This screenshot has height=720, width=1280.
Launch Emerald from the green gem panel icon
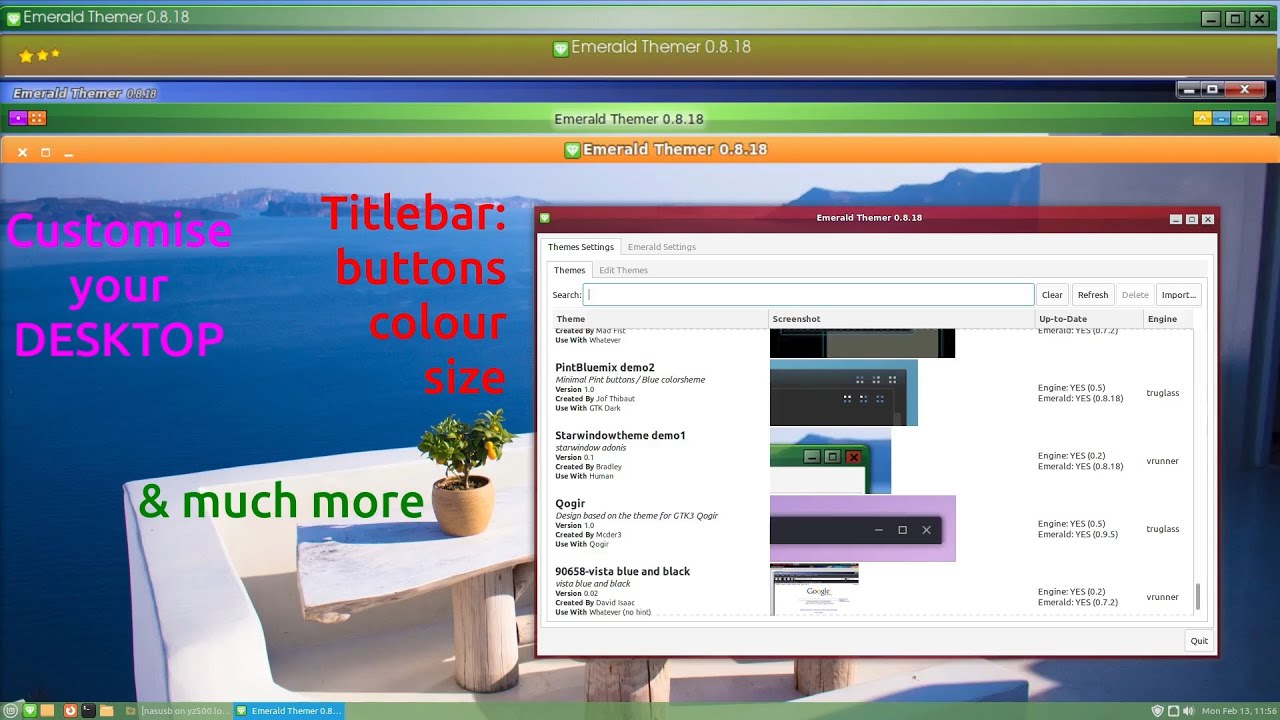point(30,711)
